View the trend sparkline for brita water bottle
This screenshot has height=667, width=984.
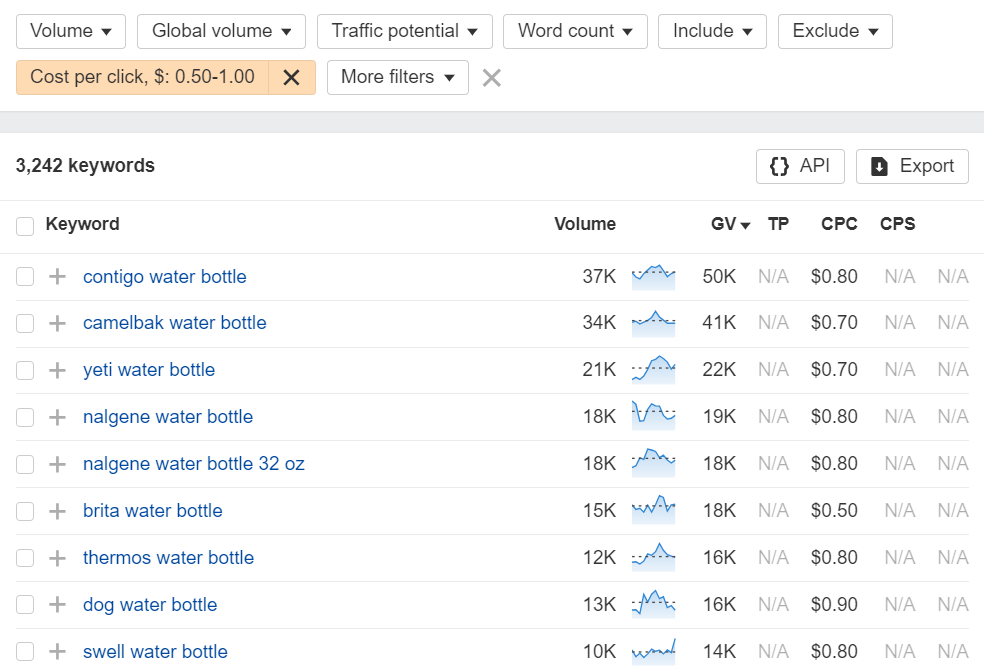(653, 510)
